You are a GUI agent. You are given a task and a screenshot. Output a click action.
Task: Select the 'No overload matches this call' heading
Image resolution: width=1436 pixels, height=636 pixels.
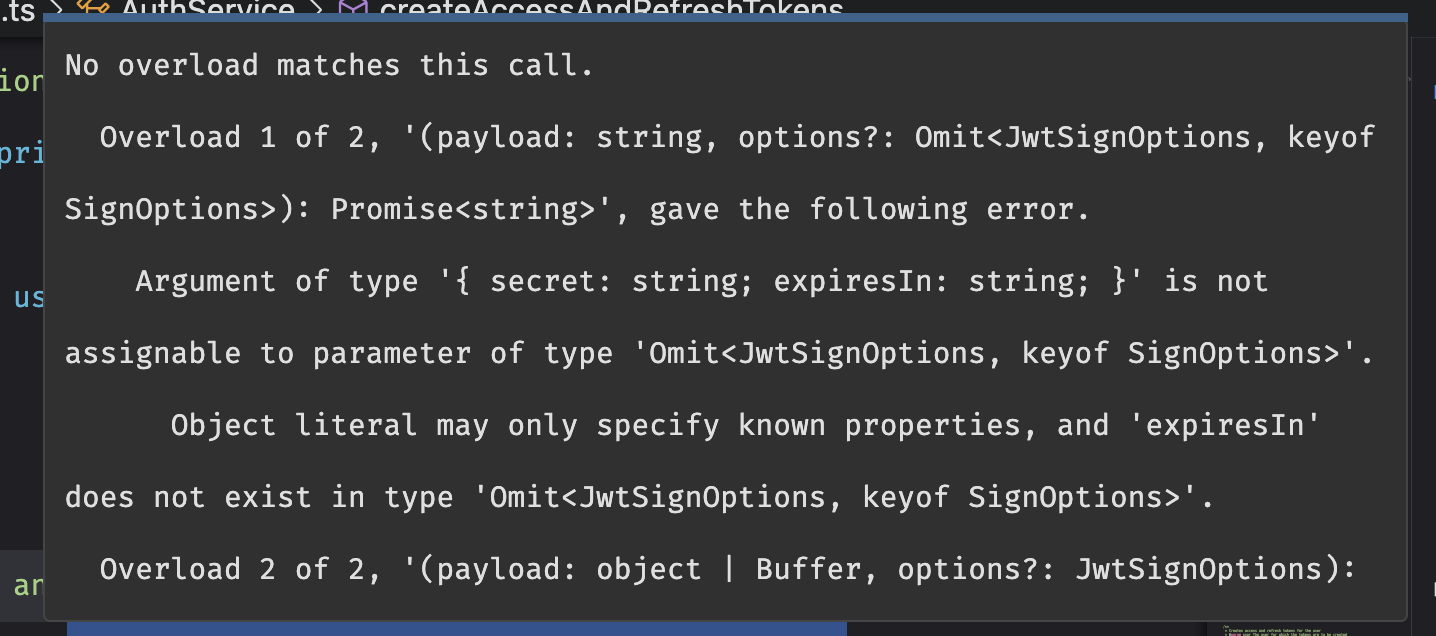coord(325,65)
